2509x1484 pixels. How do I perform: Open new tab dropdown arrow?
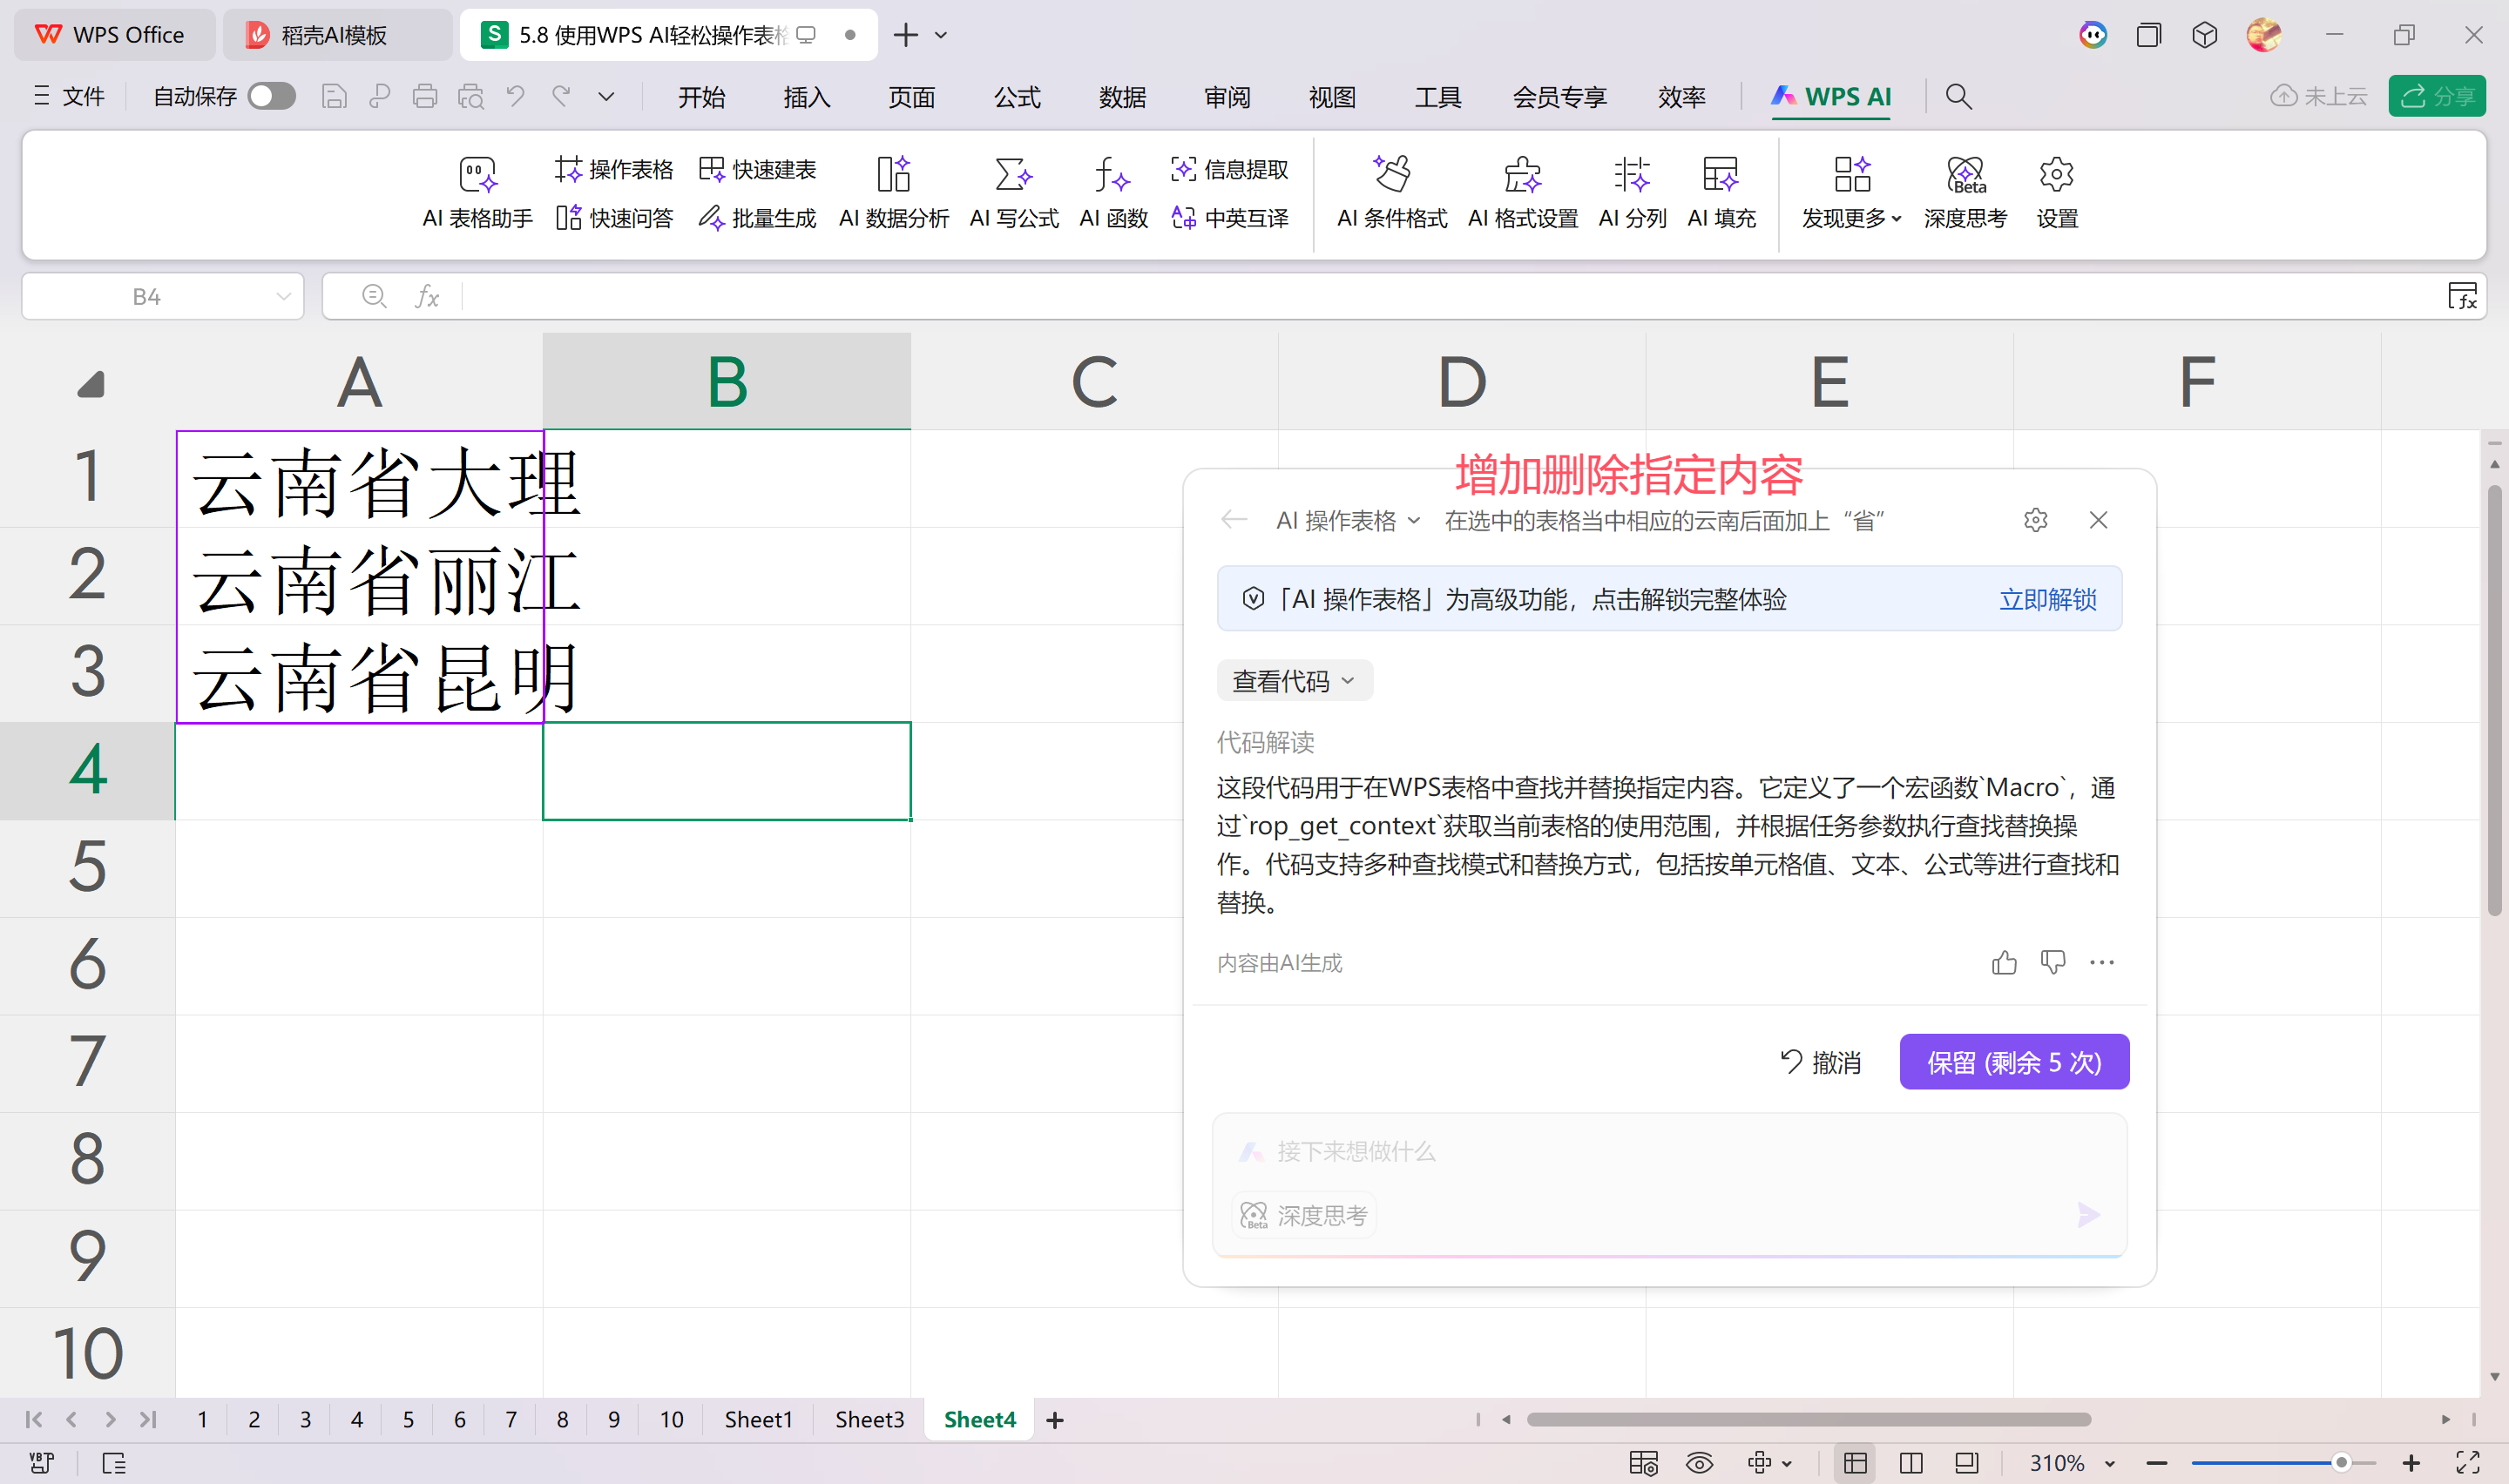point(941,35)
